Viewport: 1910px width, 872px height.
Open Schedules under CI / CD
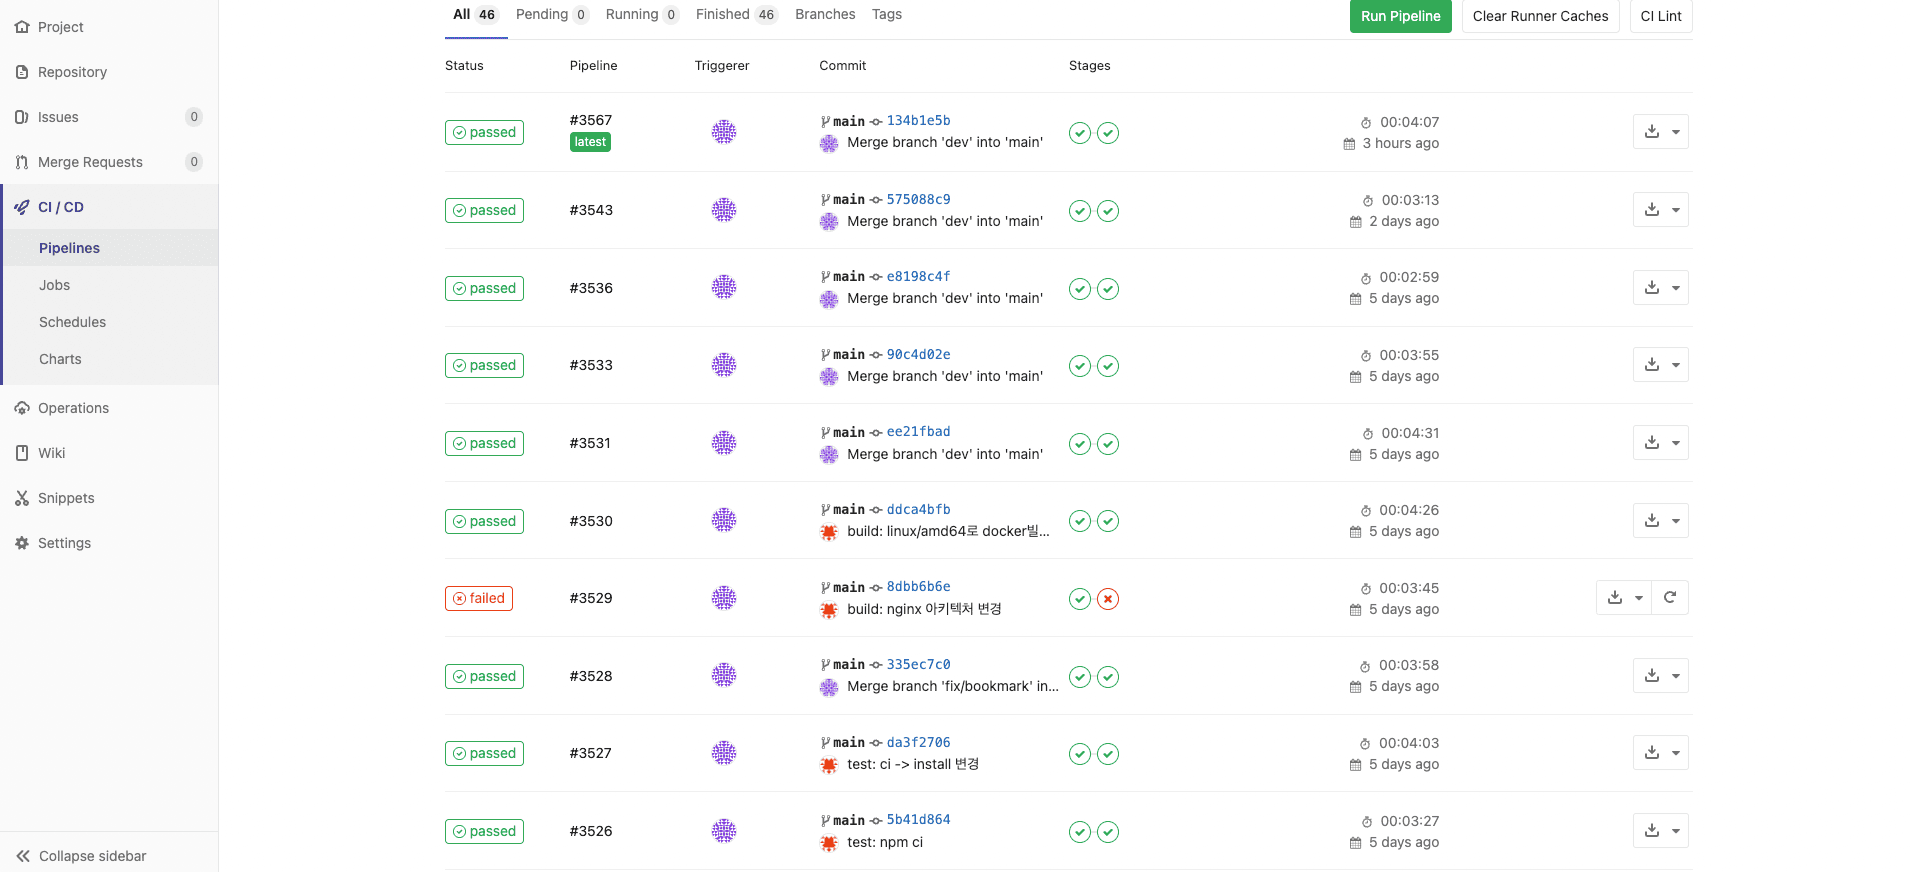coord(72,322)
